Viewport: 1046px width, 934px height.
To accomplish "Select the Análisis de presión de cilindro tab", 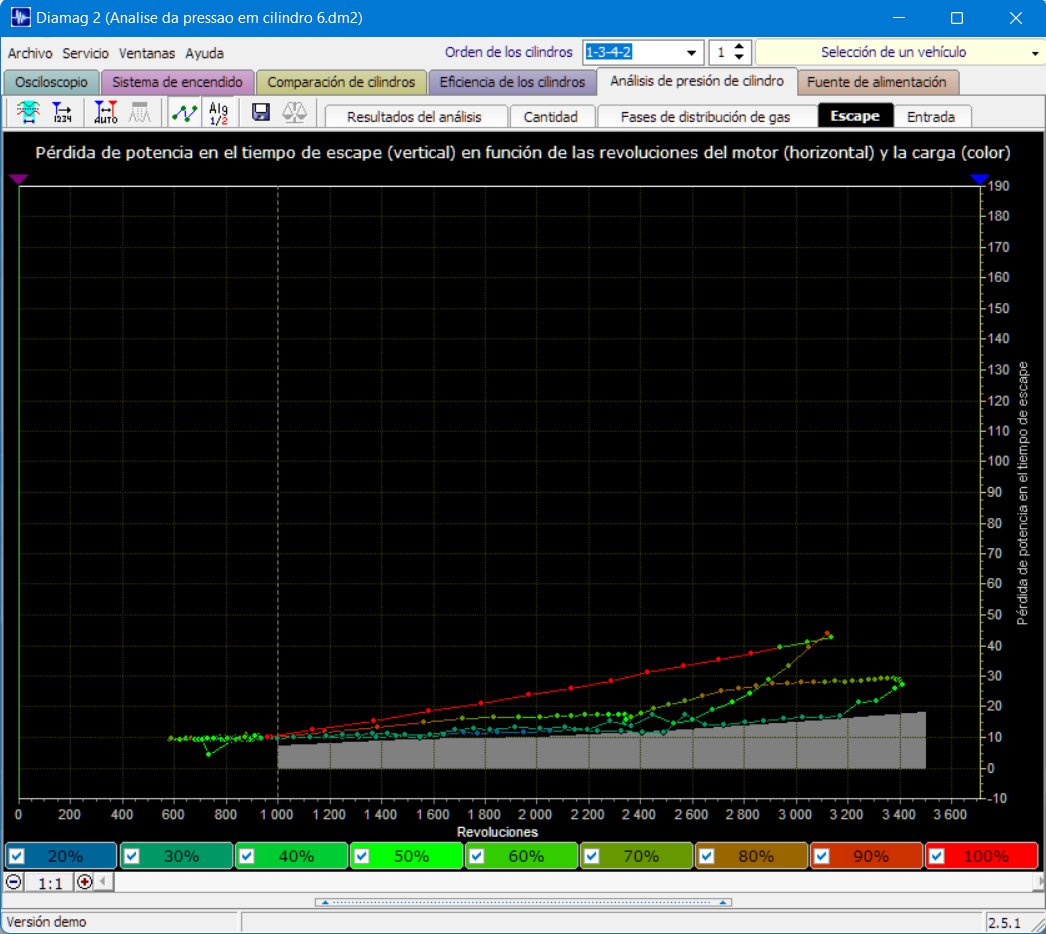I will click(x=697, y=81).
